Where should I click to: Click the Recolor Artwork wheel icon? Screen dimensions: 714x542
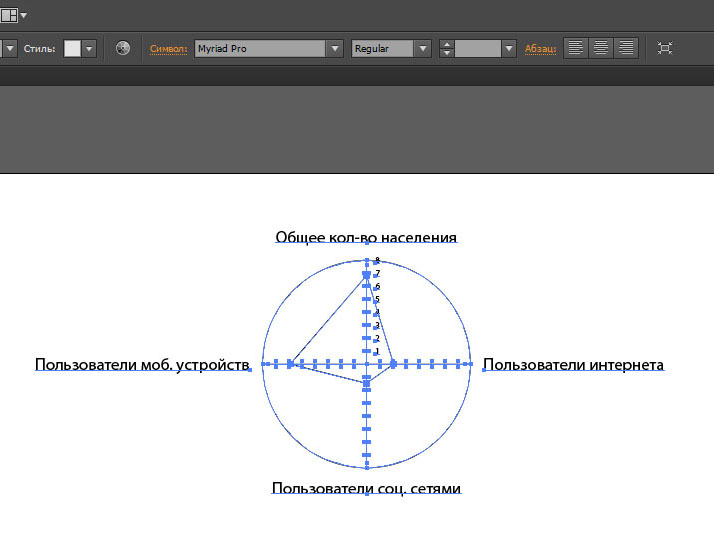click(123, 48)
